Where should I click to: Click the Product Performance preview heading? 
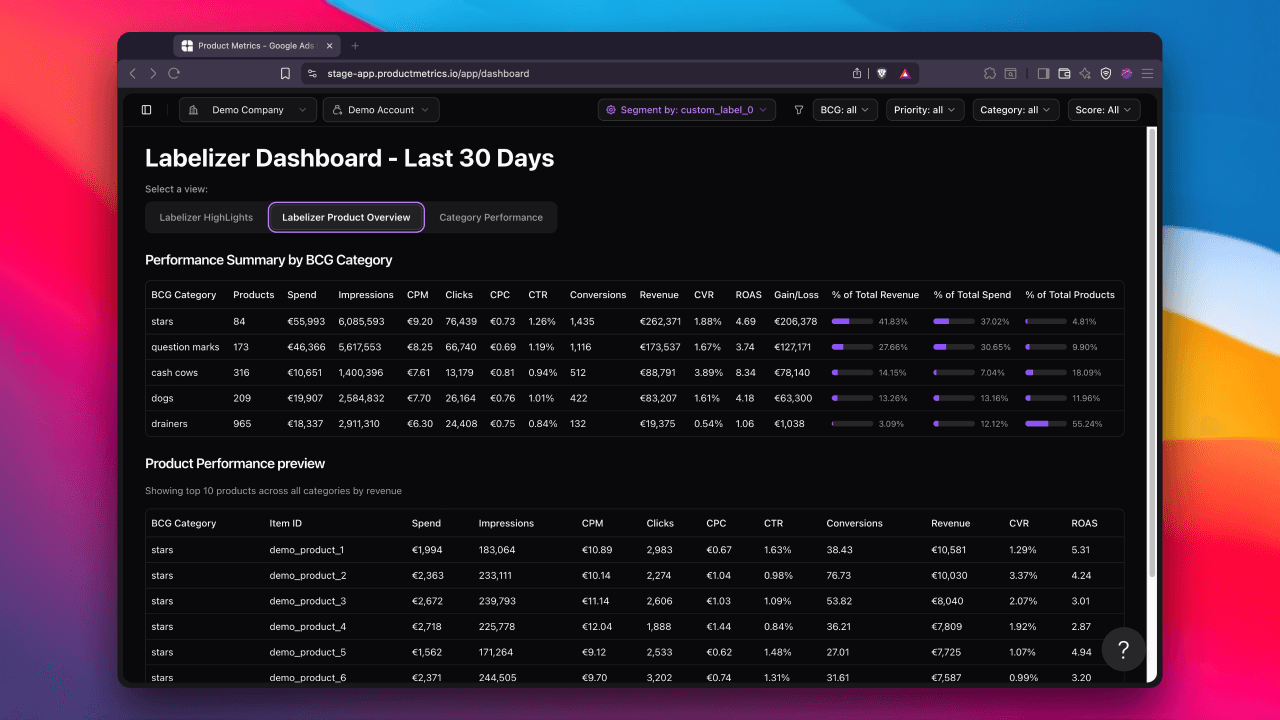(x=235, y=464)
